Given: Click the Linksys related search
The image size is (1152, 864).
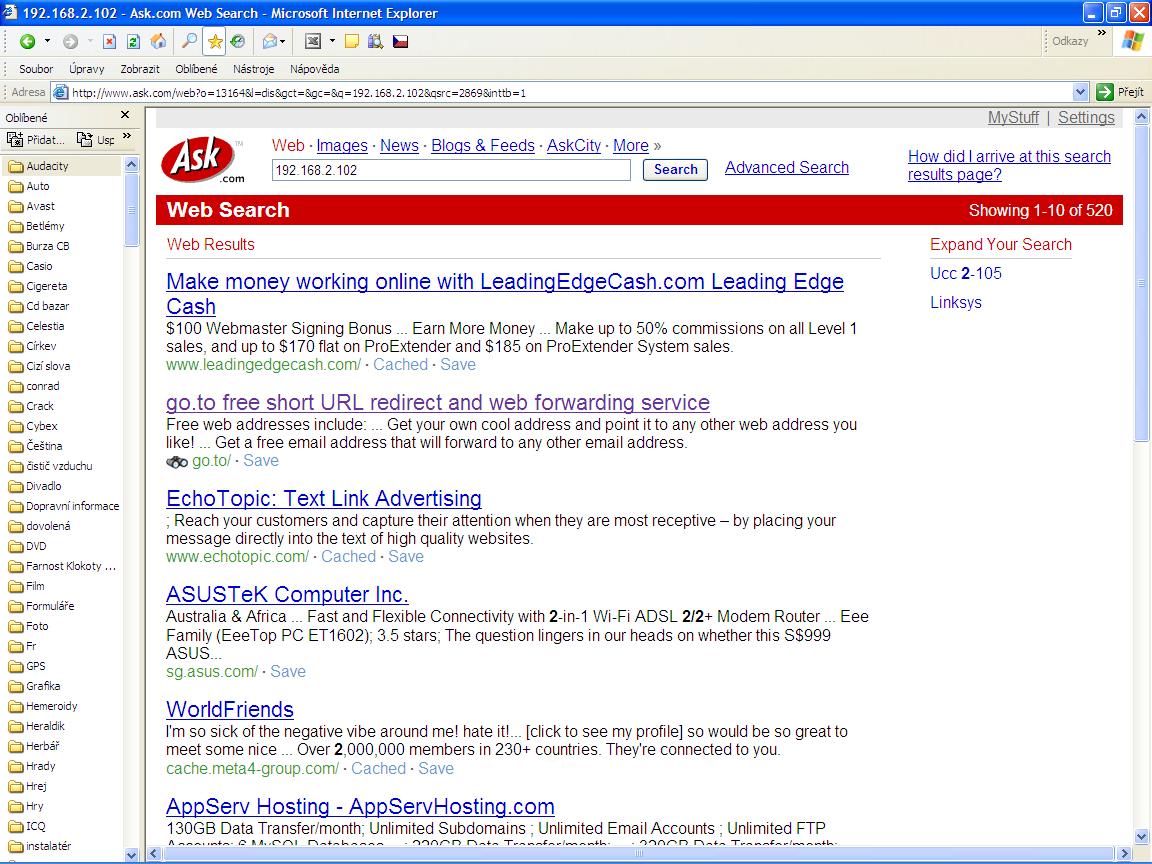Looking at the screenshot, I should pos(956,303).
